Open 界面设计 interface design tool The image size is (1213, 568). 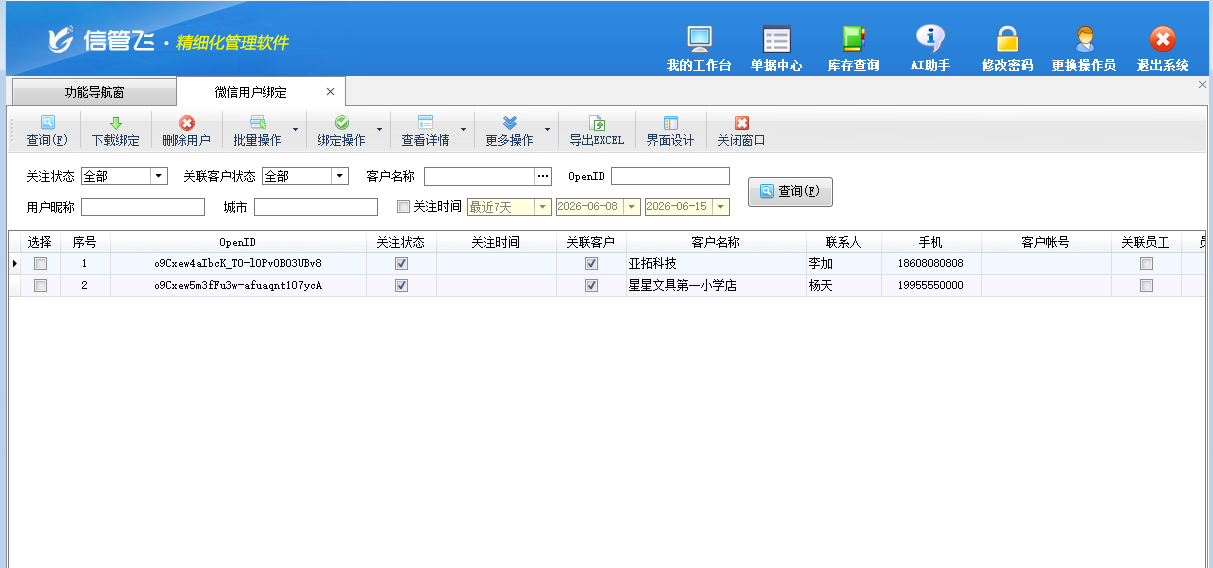coord(670,131)
